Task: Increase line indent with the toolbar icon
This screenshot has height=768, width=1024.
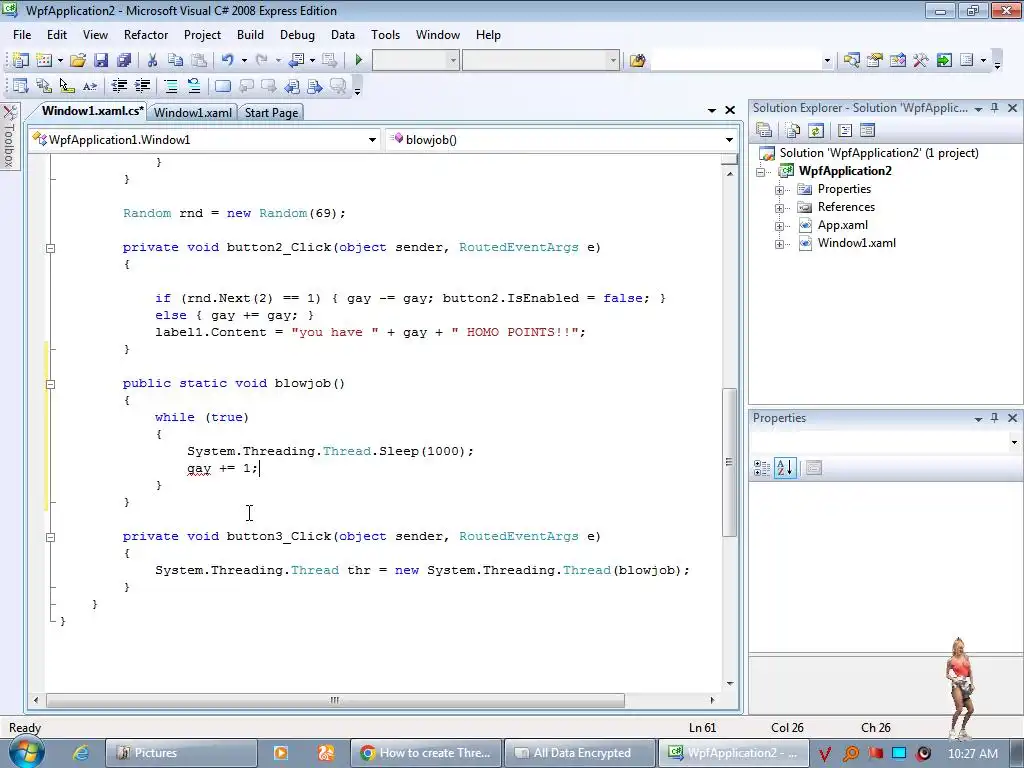Action: (142, 86)
